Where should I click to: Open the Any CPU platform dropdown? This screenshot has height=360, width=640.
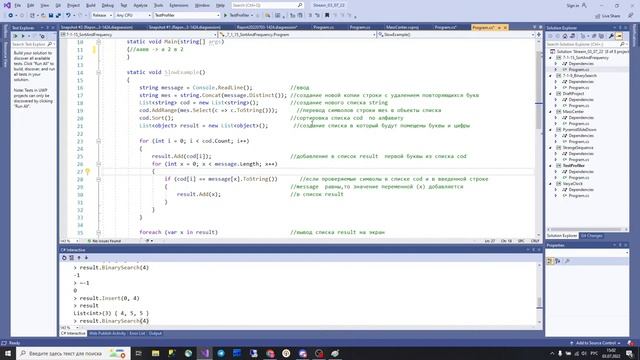[133, 16]
